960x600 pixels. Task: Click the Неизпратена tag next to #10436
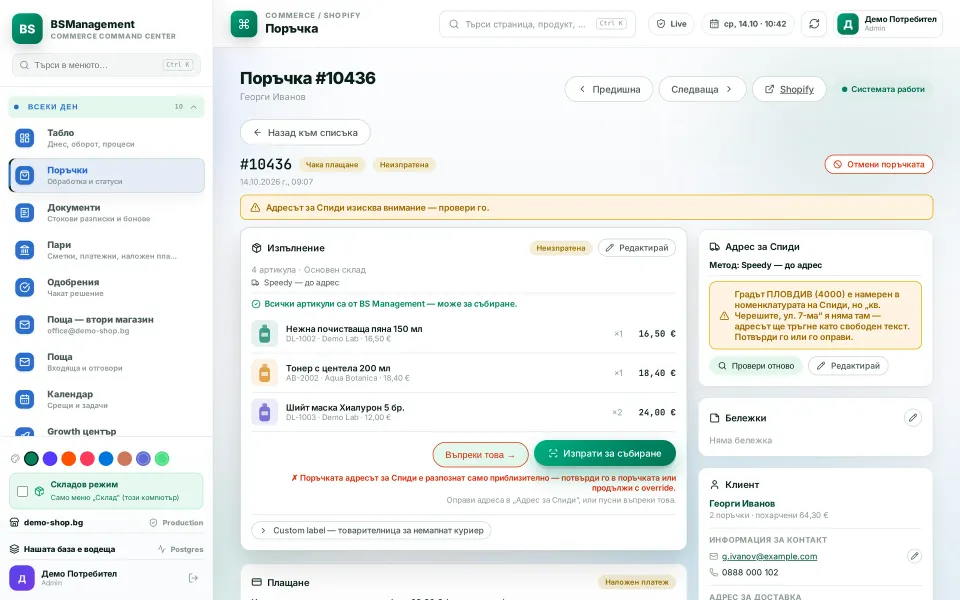pos(404,165)
